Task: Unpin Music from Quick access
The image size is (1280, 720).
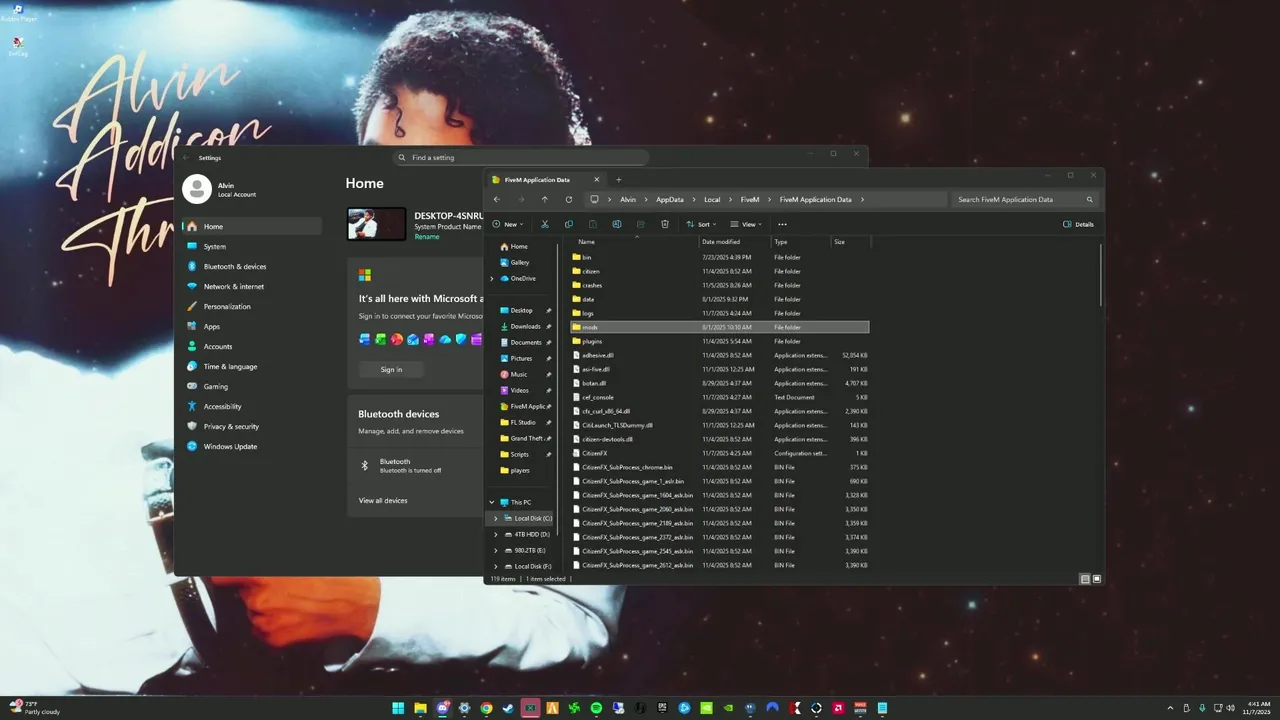Action: pos(549,374)
